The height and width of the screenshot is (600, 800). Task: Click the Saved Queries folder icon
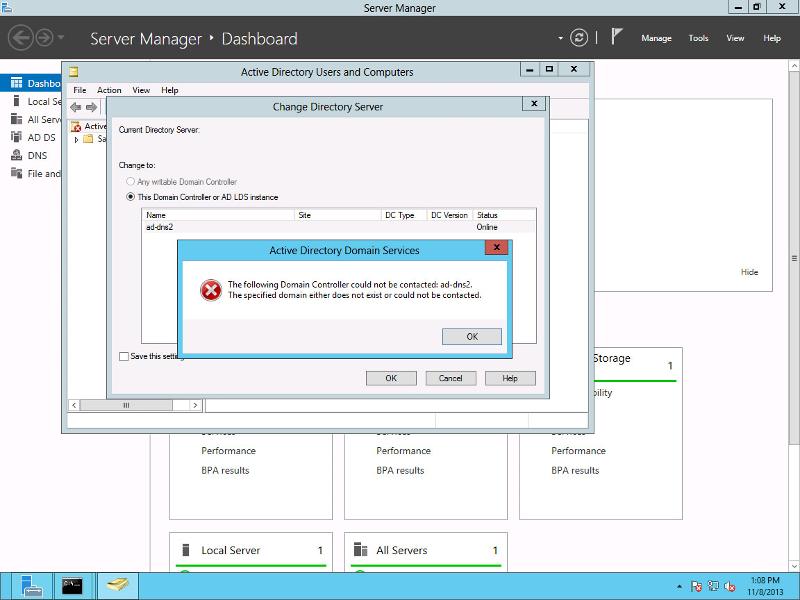[88, 139]
